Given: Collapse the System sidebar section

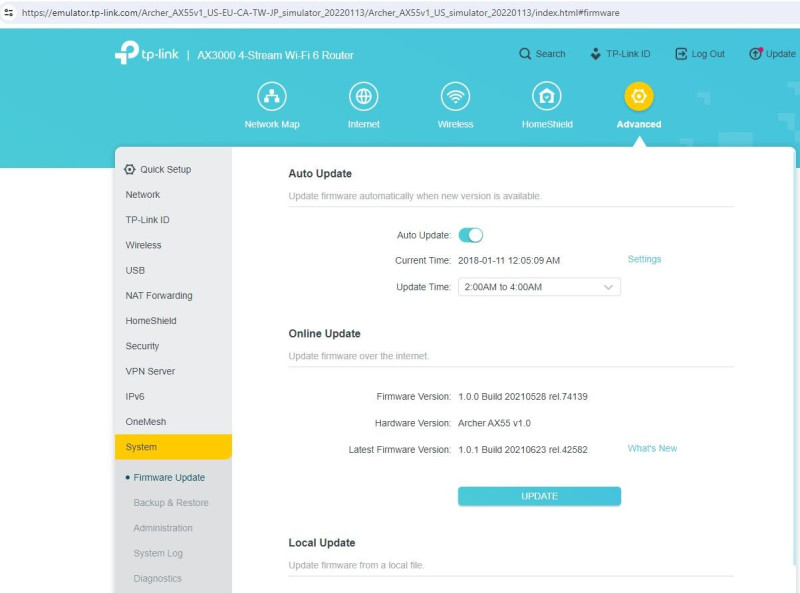Looking at the screenshot, I should 173,447.
